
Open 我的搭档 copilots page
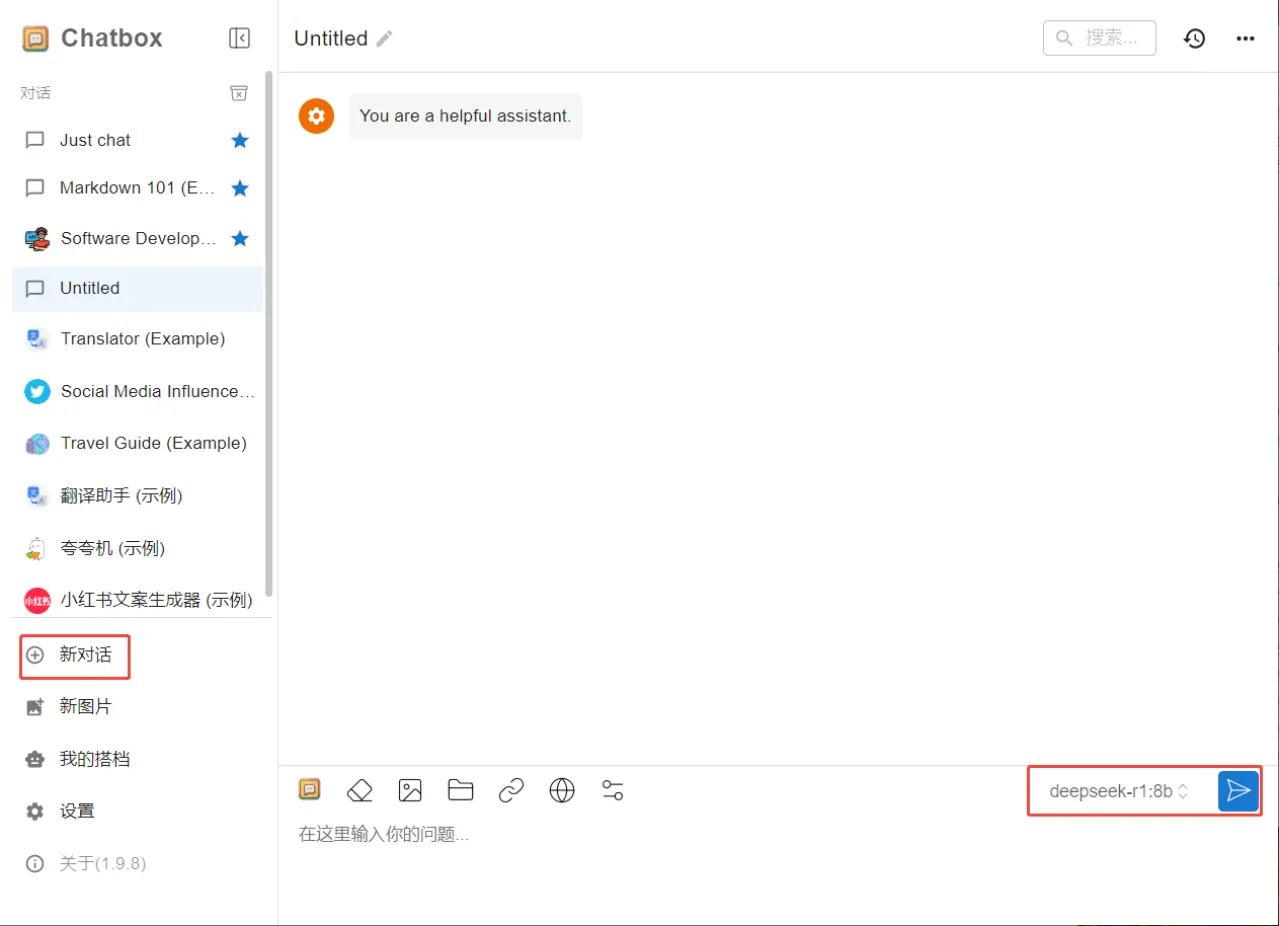pos(137,759)
